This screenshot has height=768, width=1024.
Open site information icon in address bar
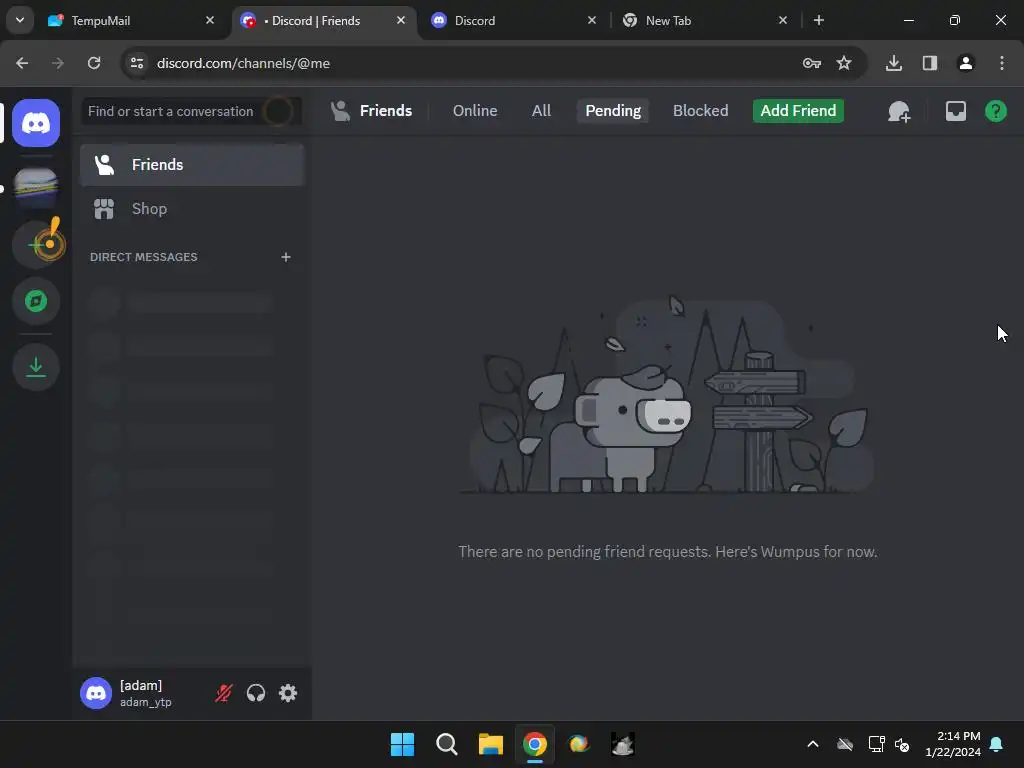137,63
